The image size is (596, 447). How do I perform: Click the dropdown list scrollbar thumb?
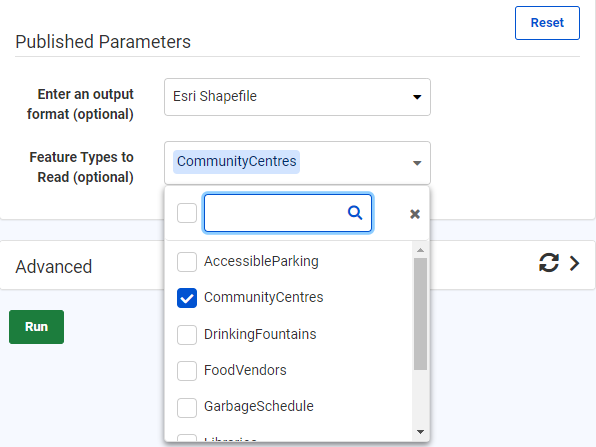click(420, 314)
